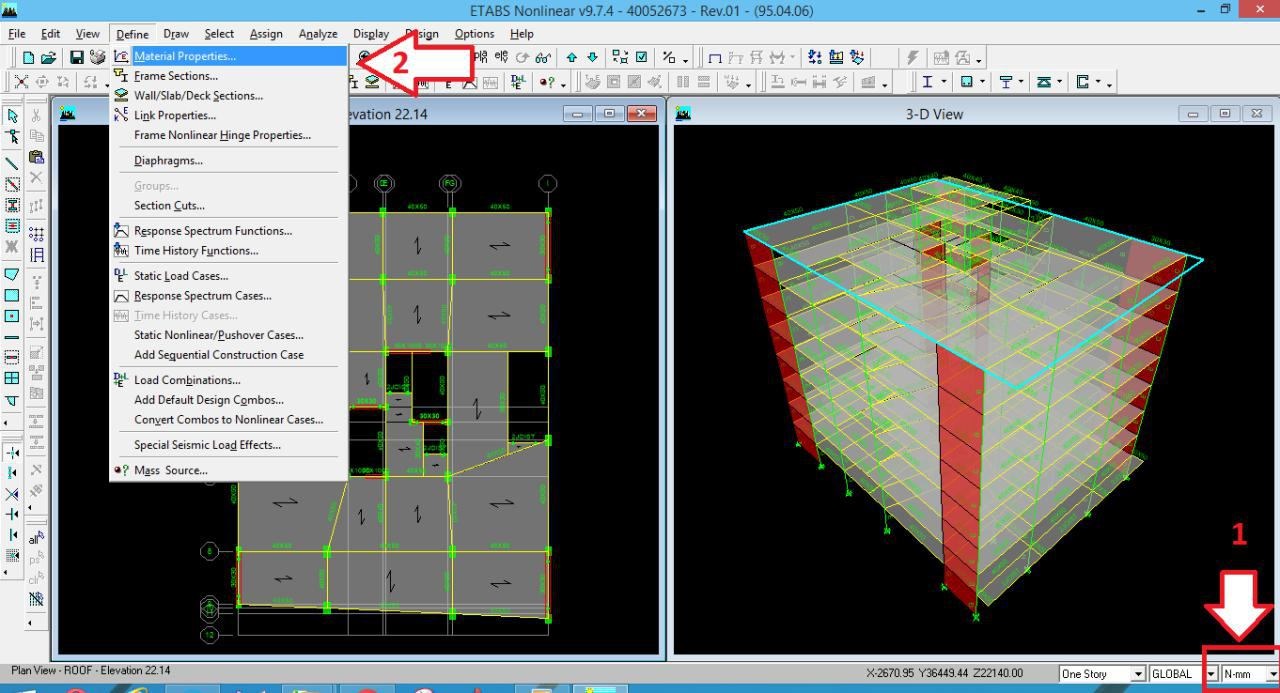Maximize the 3-D View window

click(x=1226, y=113)
